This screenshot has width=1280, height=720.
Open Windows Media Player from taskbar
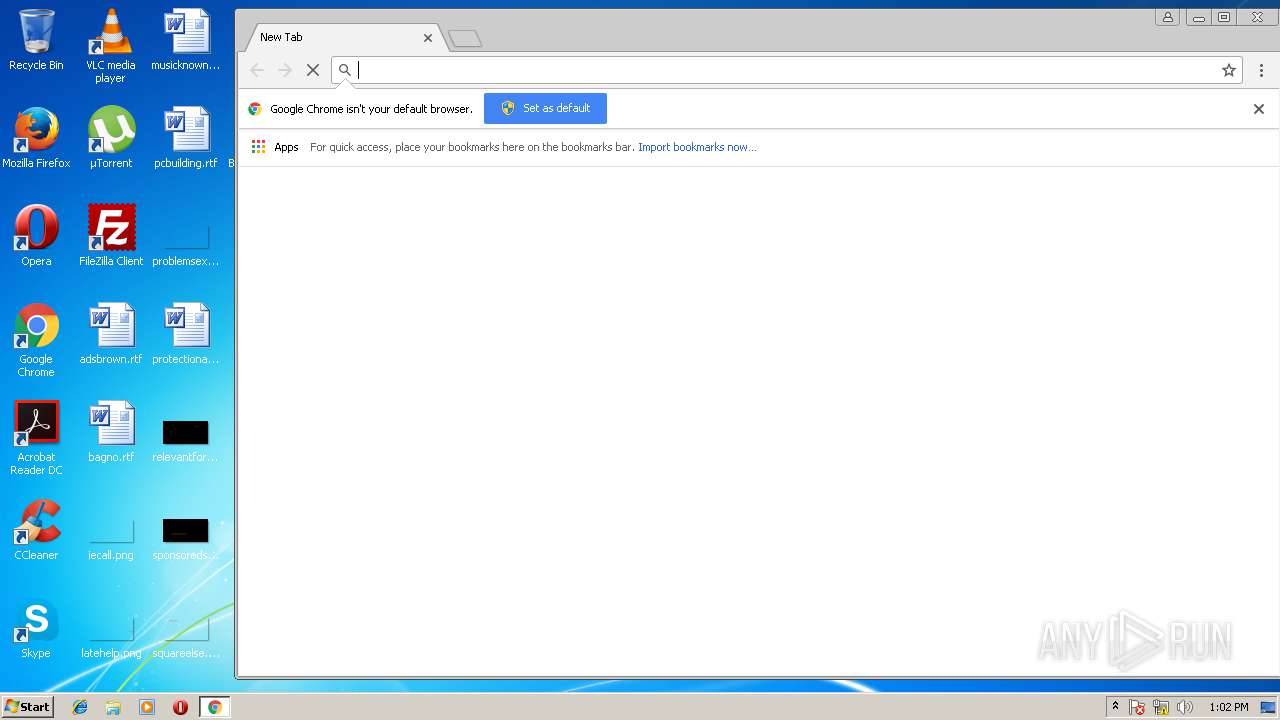[147, 707]
